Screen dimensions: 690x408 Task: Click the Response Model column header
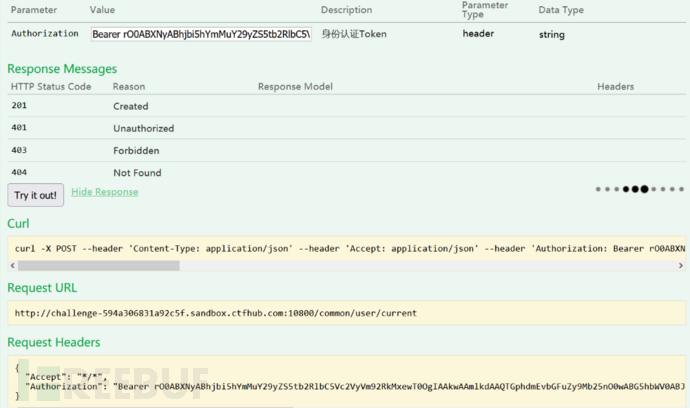[x=295, y=87]
